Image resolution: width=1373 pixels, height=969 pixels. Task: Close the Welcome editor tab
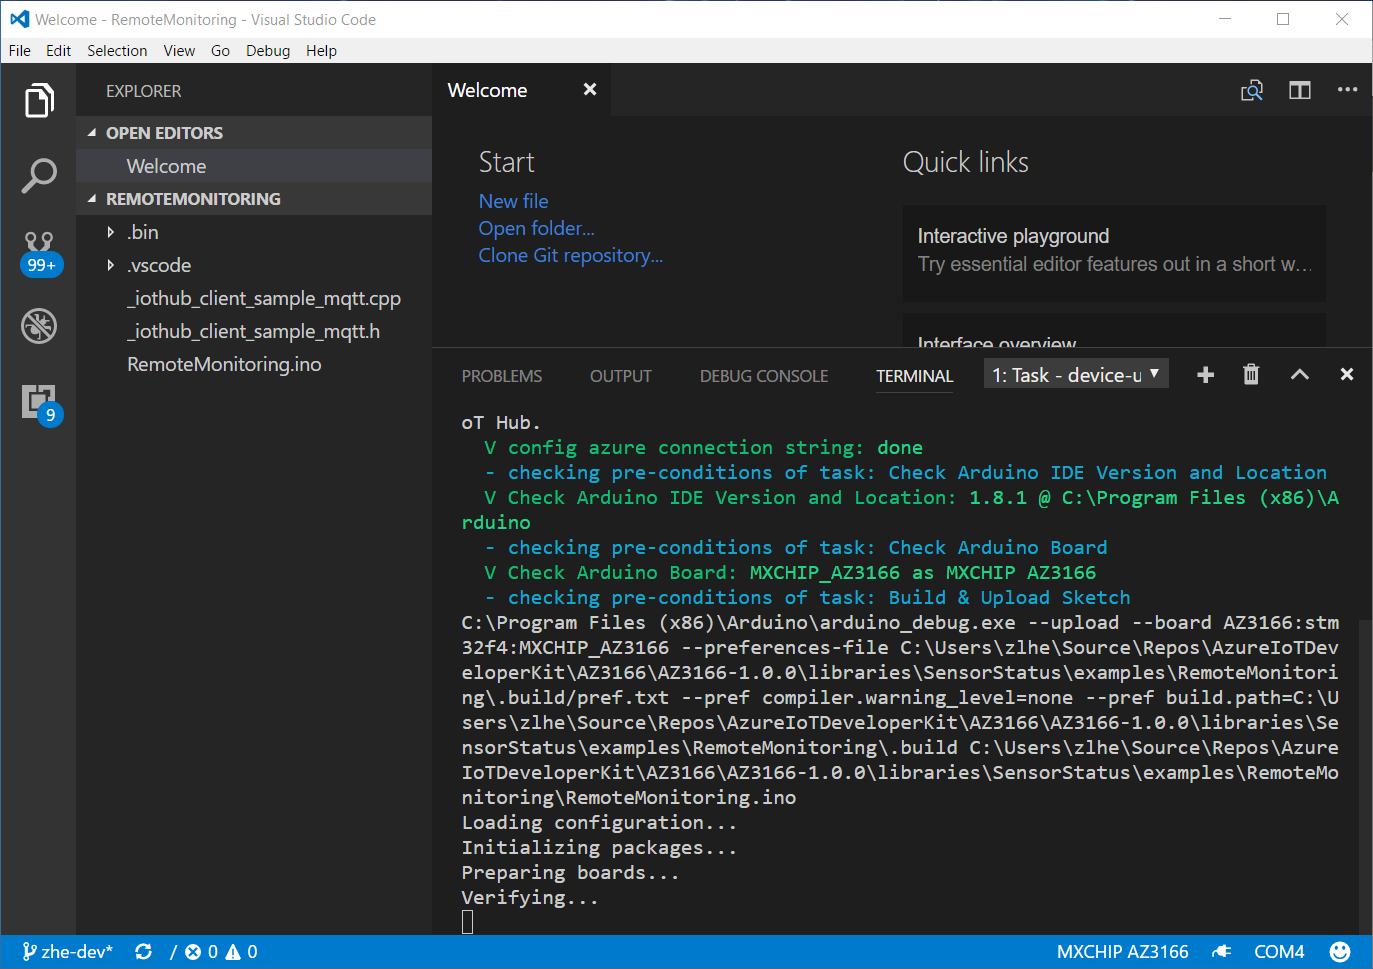click(x=590, y=89)
